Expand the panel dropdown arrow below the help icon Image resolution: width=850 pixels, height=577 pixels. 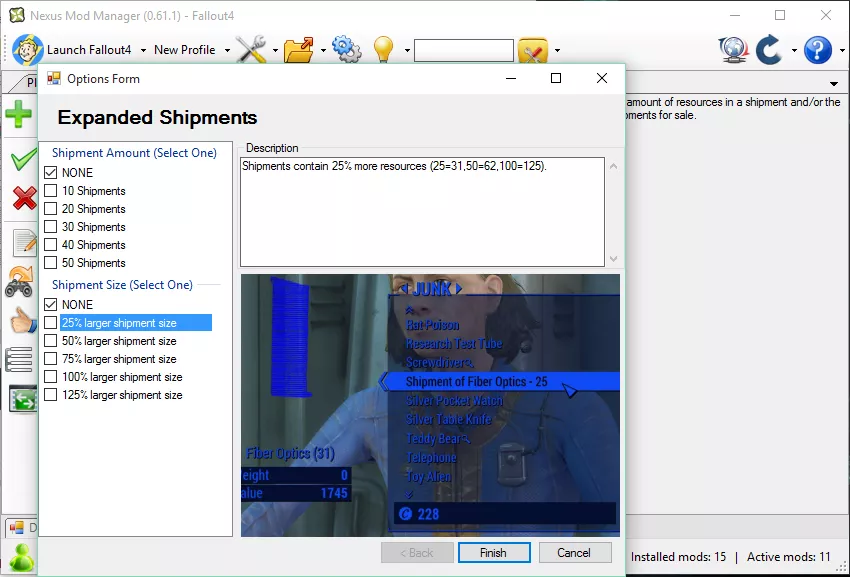point(834,84)
